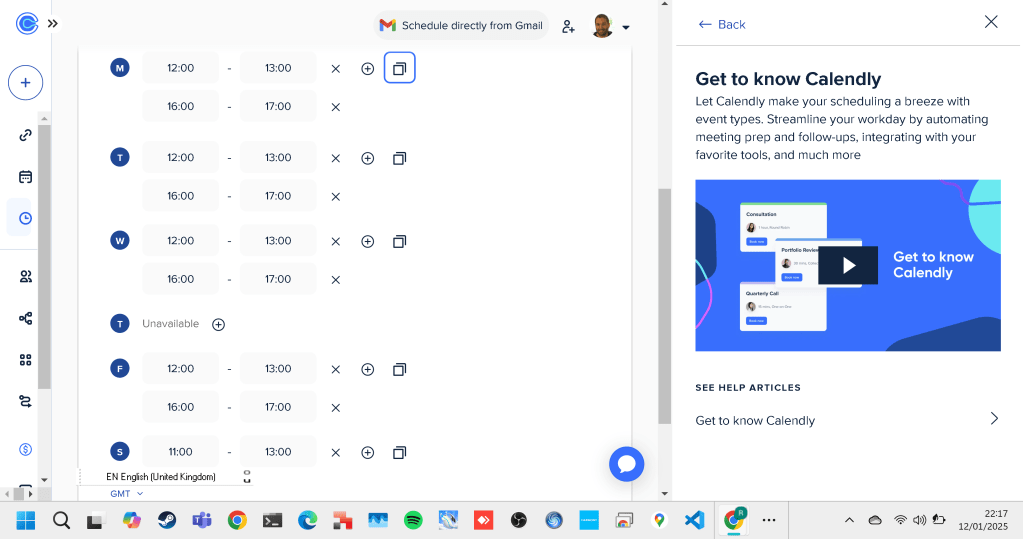
Task: Open Routing via the sidebar arrows icon
Action: click(25, 401)
